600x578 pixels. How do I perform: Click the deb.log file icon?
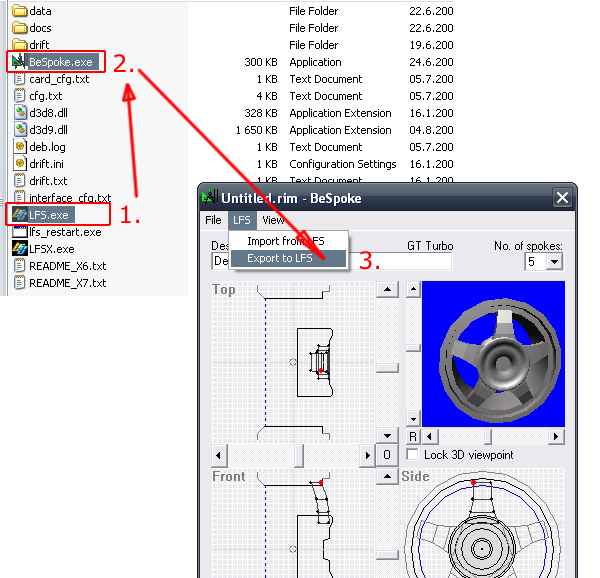(20, 147)
